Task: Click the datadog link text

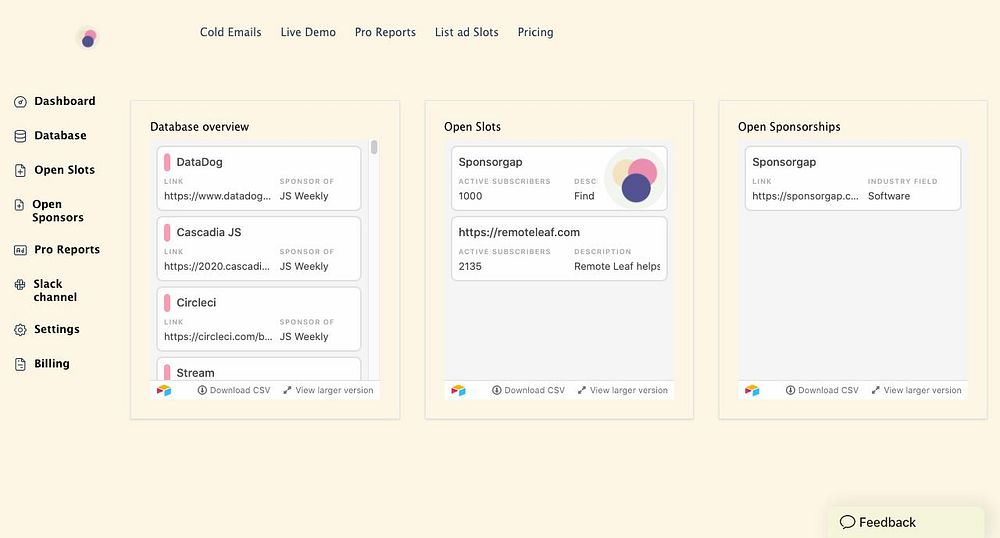Action: pos(217,196)
